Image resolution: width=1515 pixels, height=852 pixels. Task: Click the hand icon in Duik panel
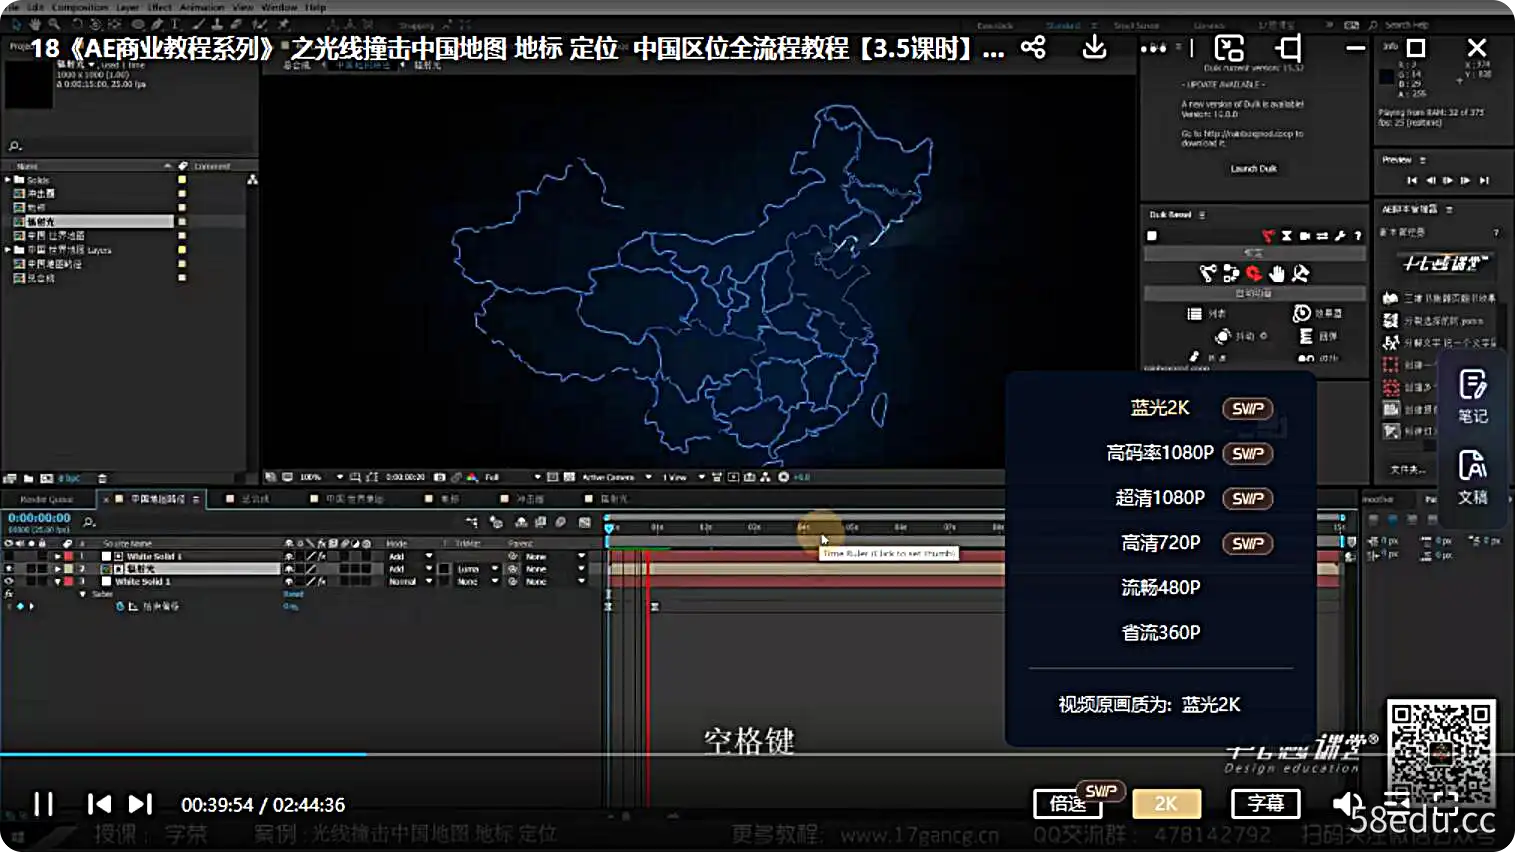1277,273
